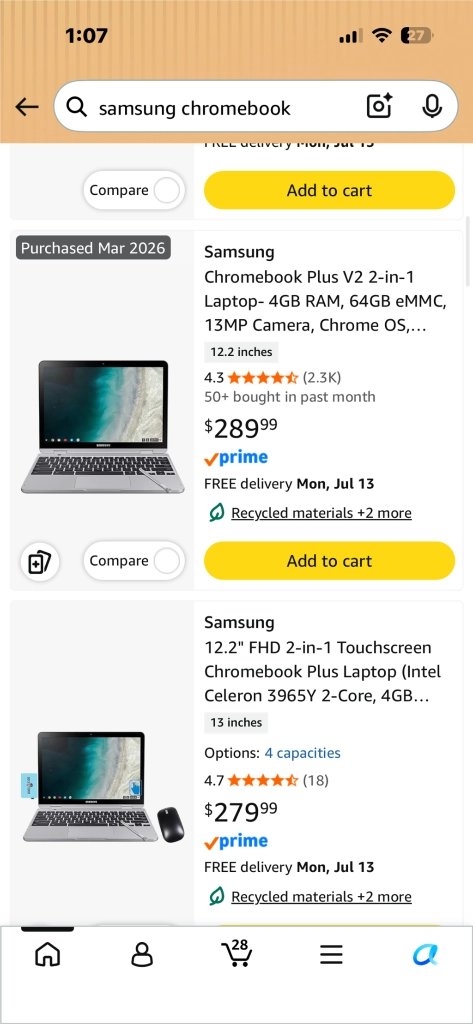The width and height of the screenshot is (473, 1024).
Task: Expand Recycled materials +2 more for $289.99 item
Action: [321, 513]
